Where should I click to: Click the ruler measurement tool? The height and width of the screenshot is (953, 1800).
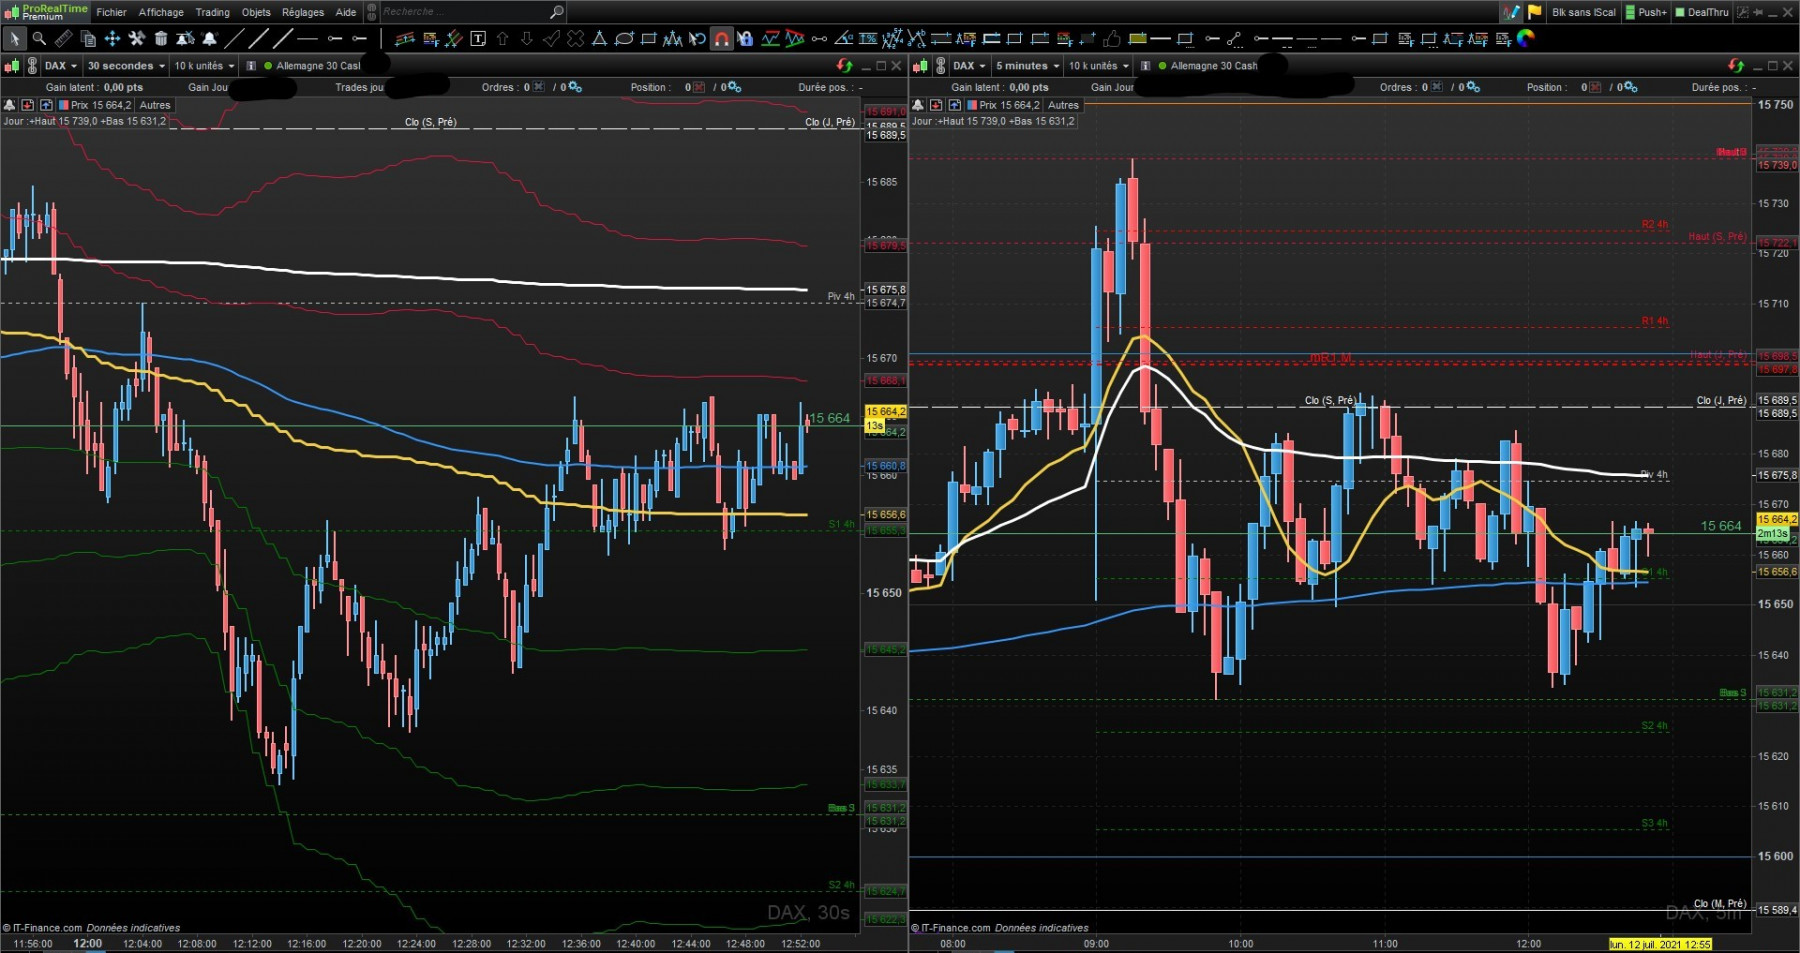pyautogui.click(x=63, y=39)
